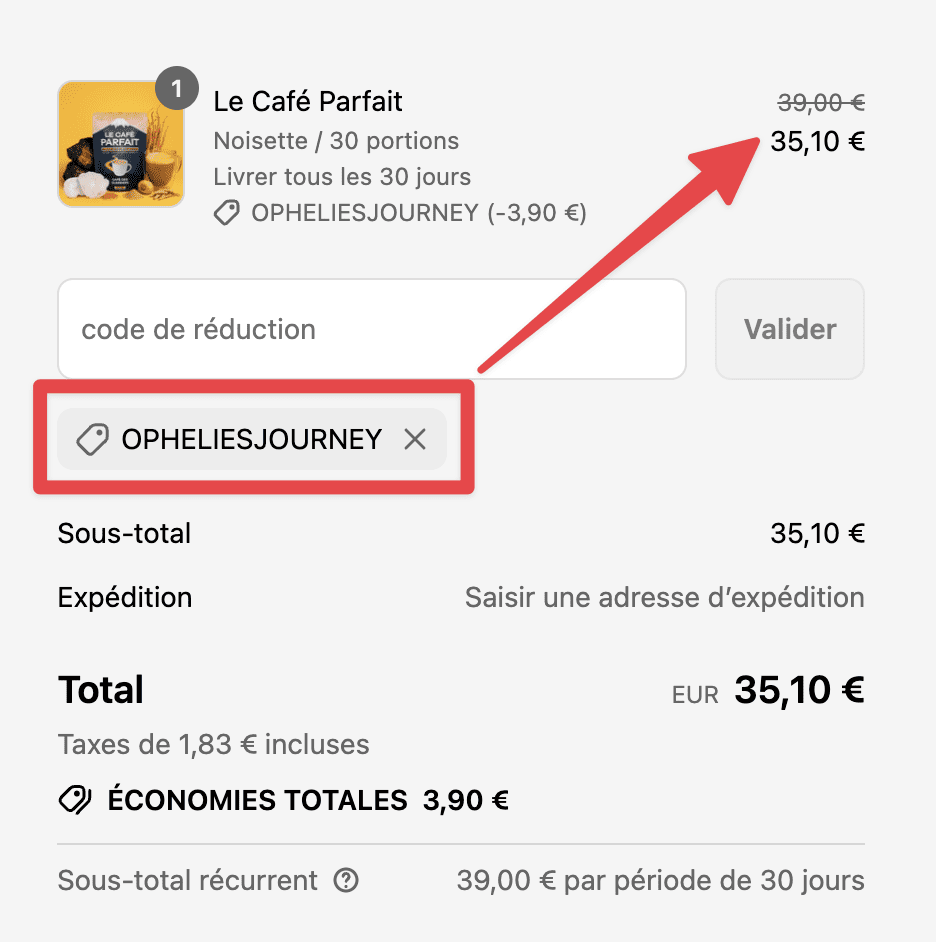Screen dimensions: 936x942
Task: Click the tag icon in OPHELIESJOURNEY chip
Action: [x=93, y=439]
